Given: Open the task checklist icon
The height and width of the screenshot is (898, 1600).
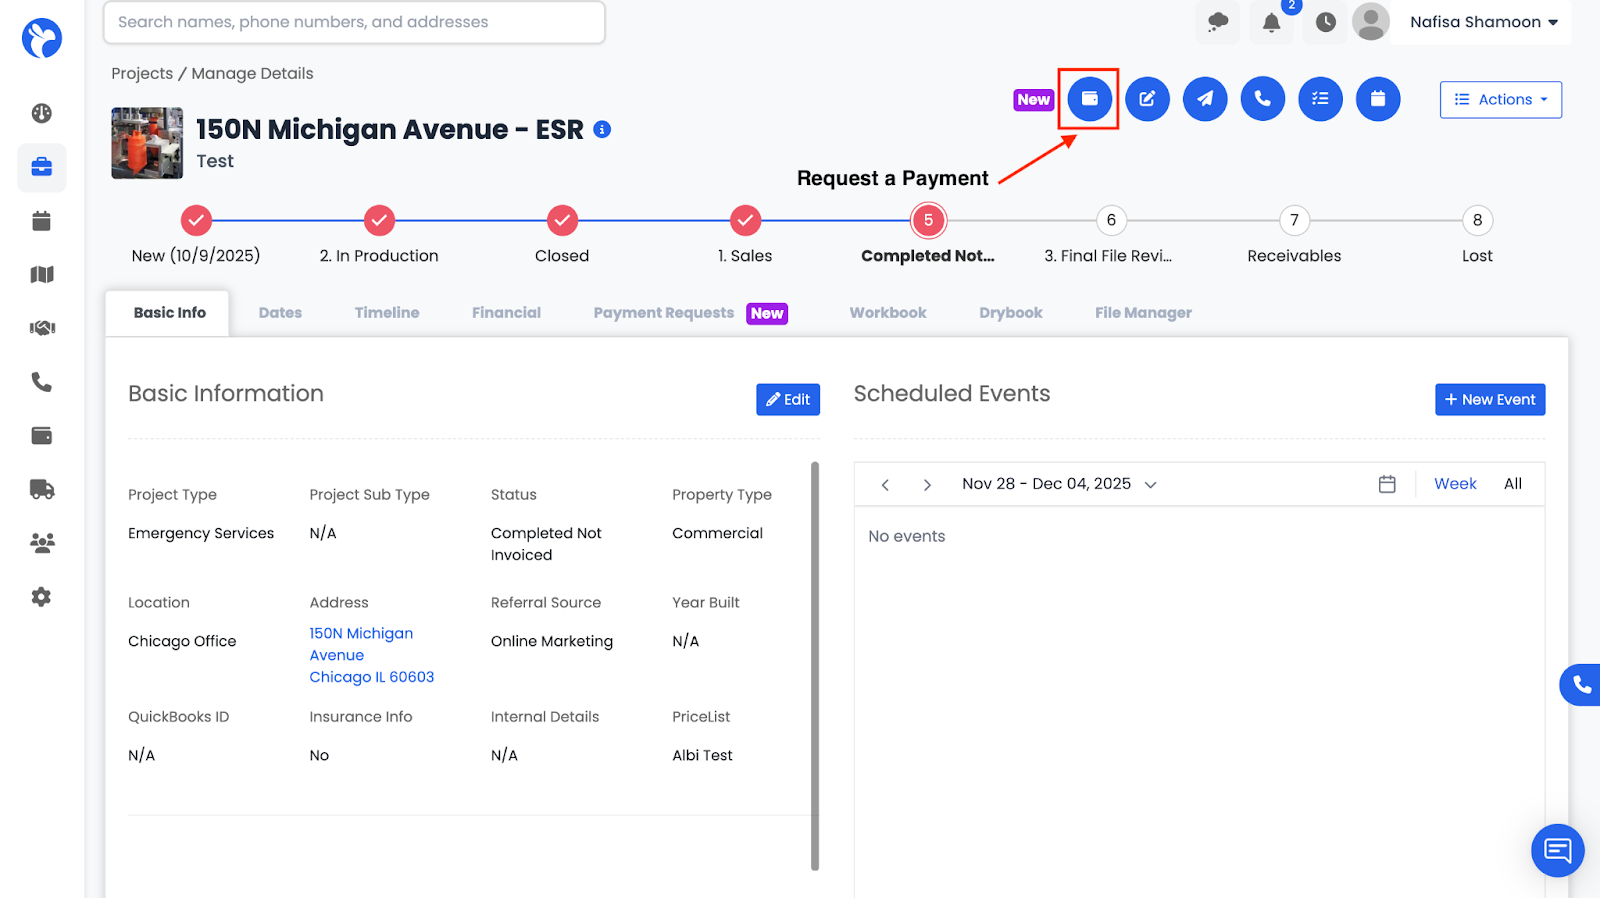Looking at the screenshot, I should pyautogui.click(x=1320, y=99).
